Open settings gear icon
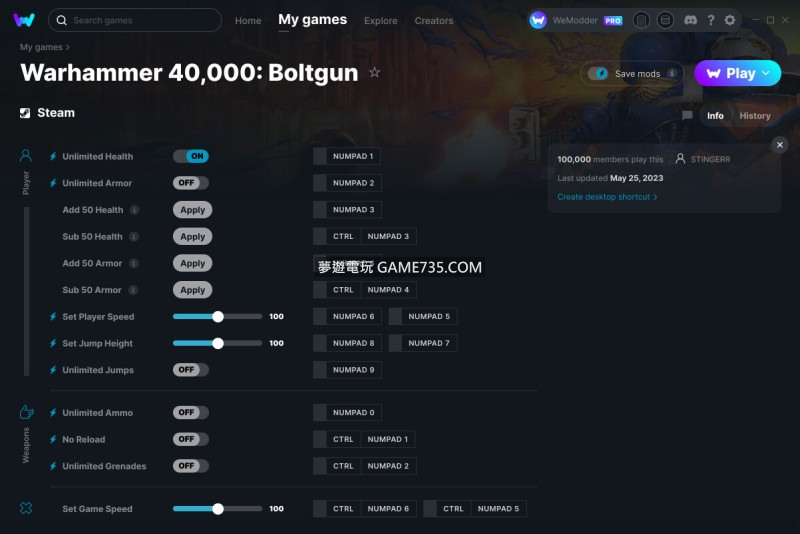 coord(730,20)
